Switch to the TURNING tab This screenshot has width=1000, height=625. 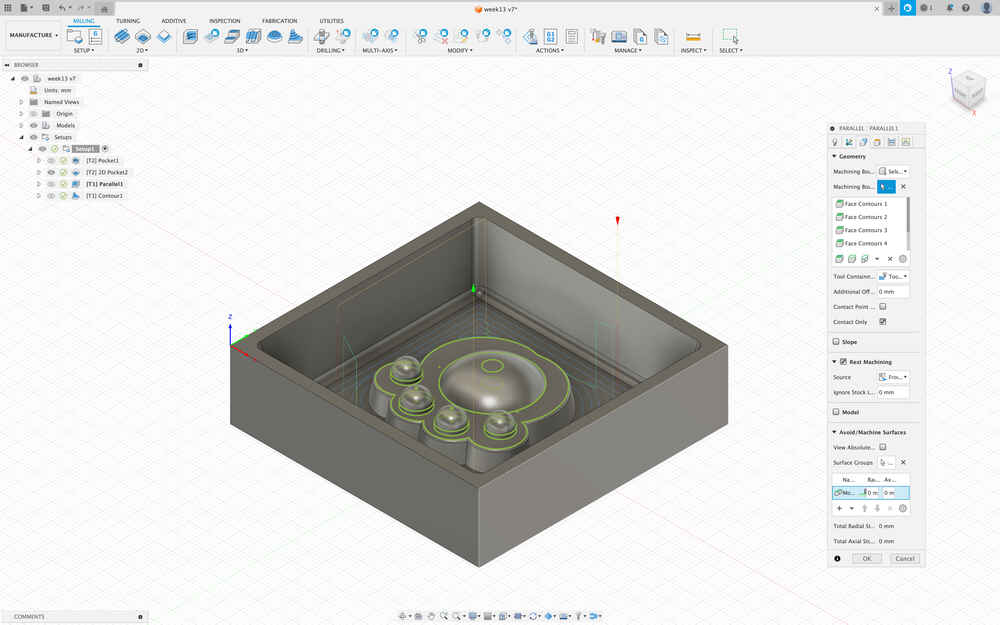[x=128, y=21]
